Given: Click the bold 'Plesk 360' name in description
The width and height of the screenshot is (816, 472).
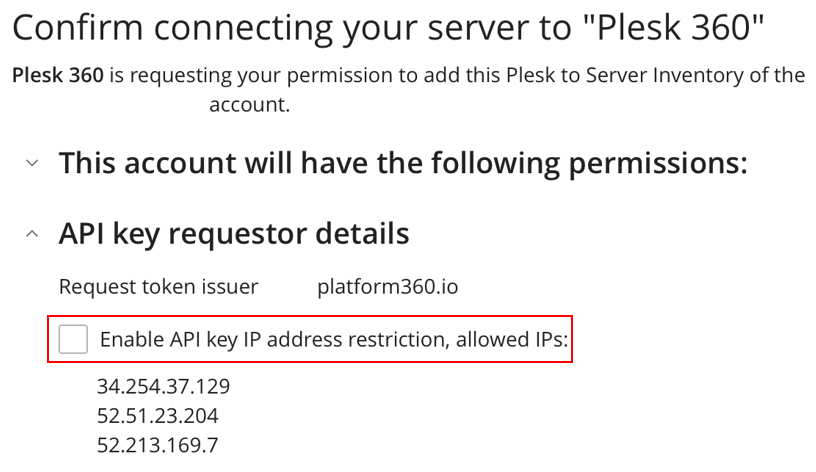Looking at the screenshot, I should (57, 75).
